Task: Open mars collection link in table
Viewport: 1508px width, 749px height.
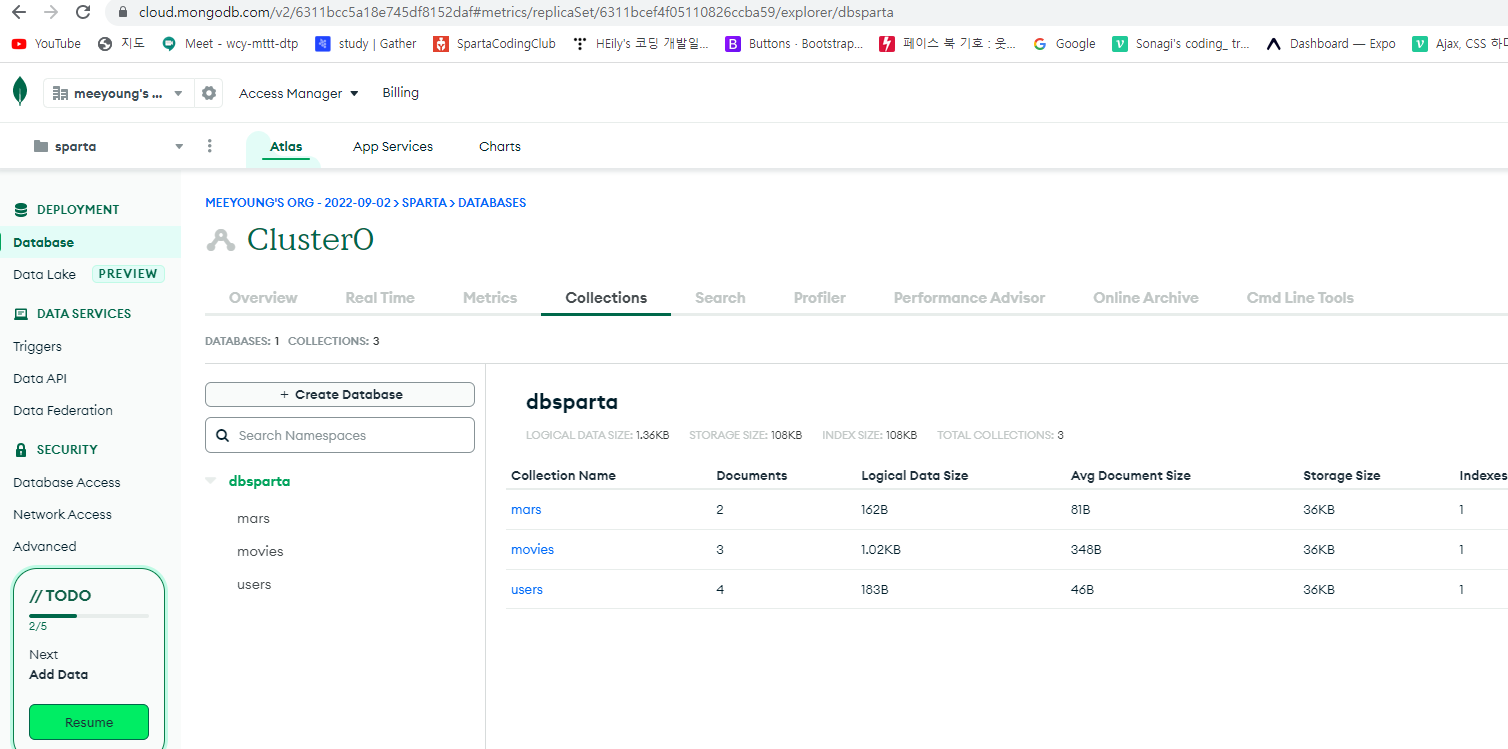Action: coord(526,510)
